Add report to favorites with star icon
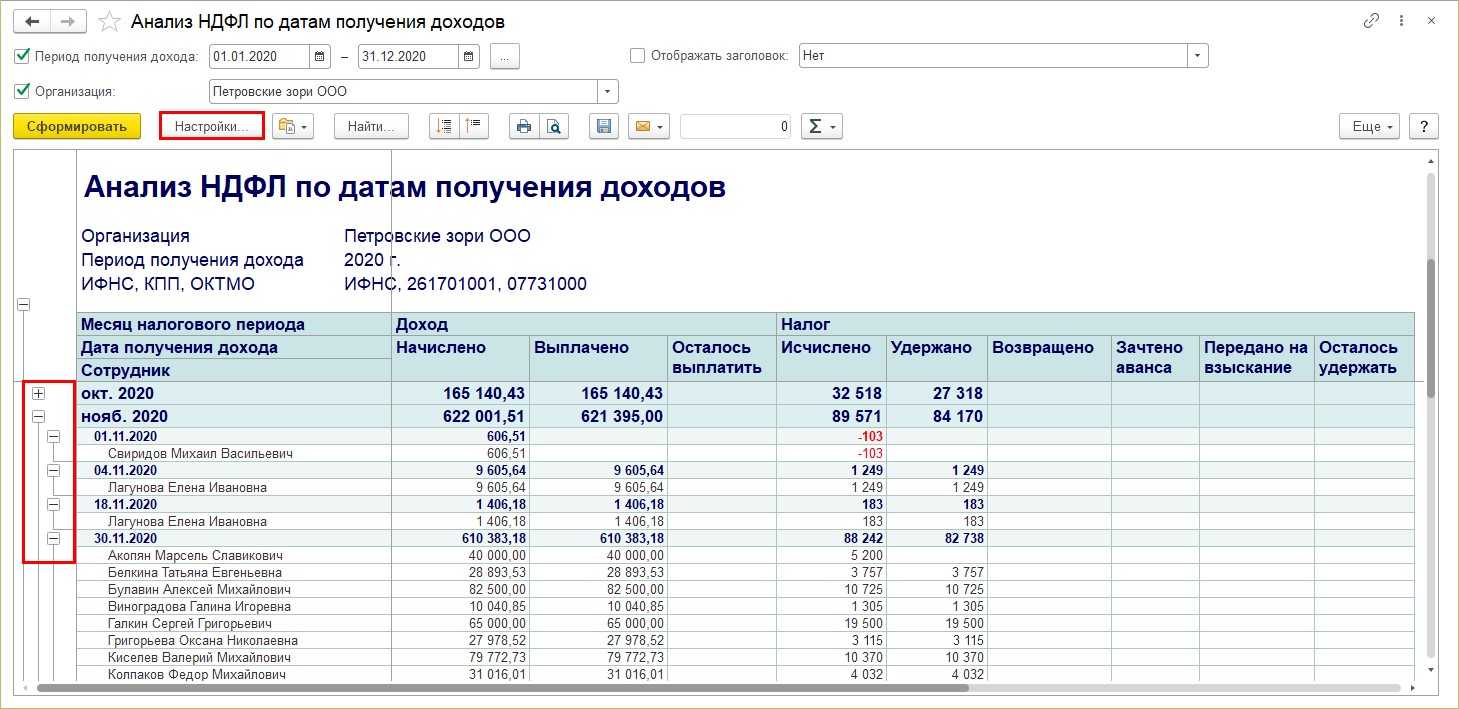This screenshot has height=709, width=1459. (110, 21)
